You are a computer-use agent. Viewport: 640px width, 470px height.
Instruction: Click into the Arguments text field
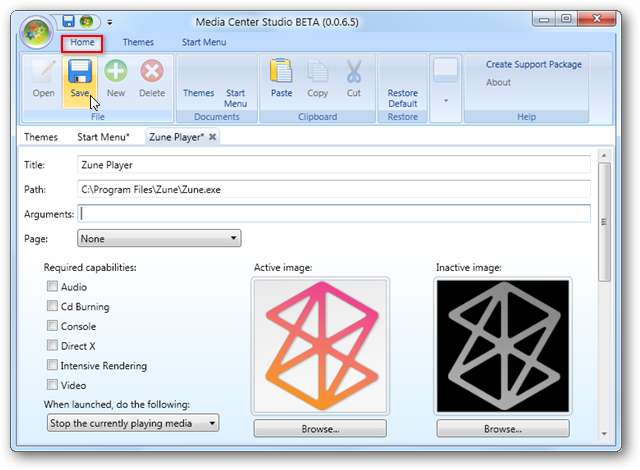[334, 213]
